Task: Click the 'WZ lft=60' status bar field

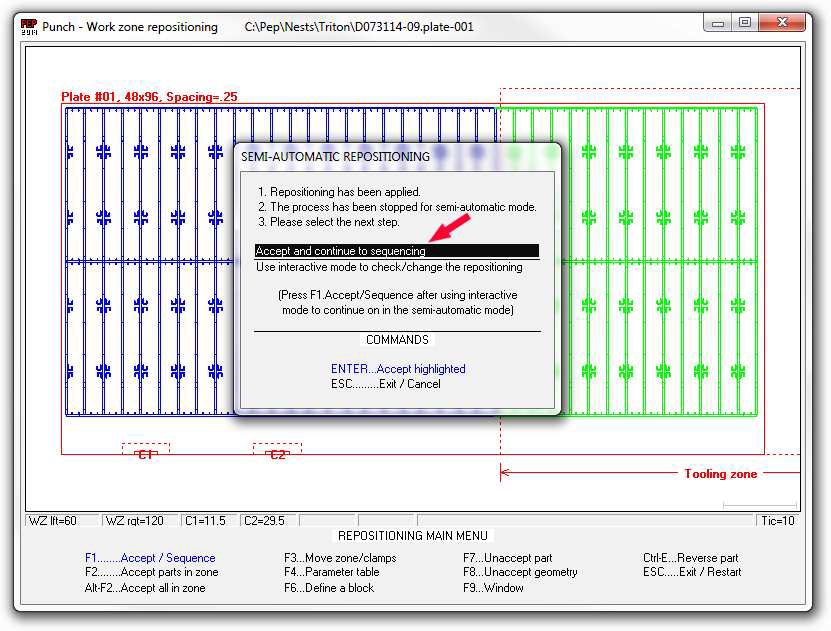Action: point(62,521)
